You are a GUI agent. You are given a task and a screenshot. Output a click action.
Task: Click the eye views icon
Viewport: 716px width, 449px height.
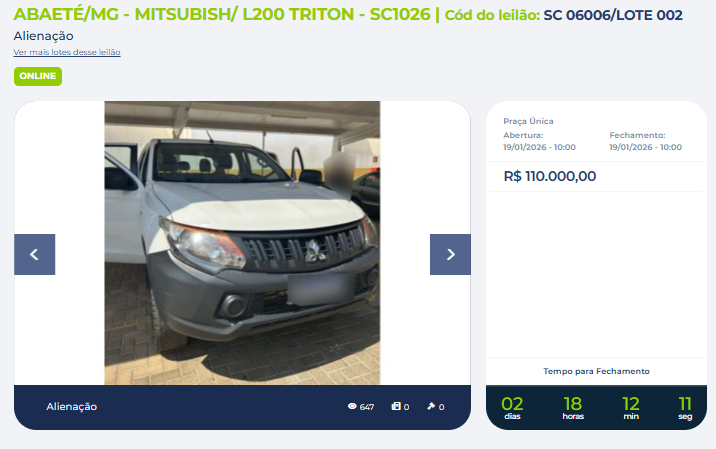coord(352,406)
